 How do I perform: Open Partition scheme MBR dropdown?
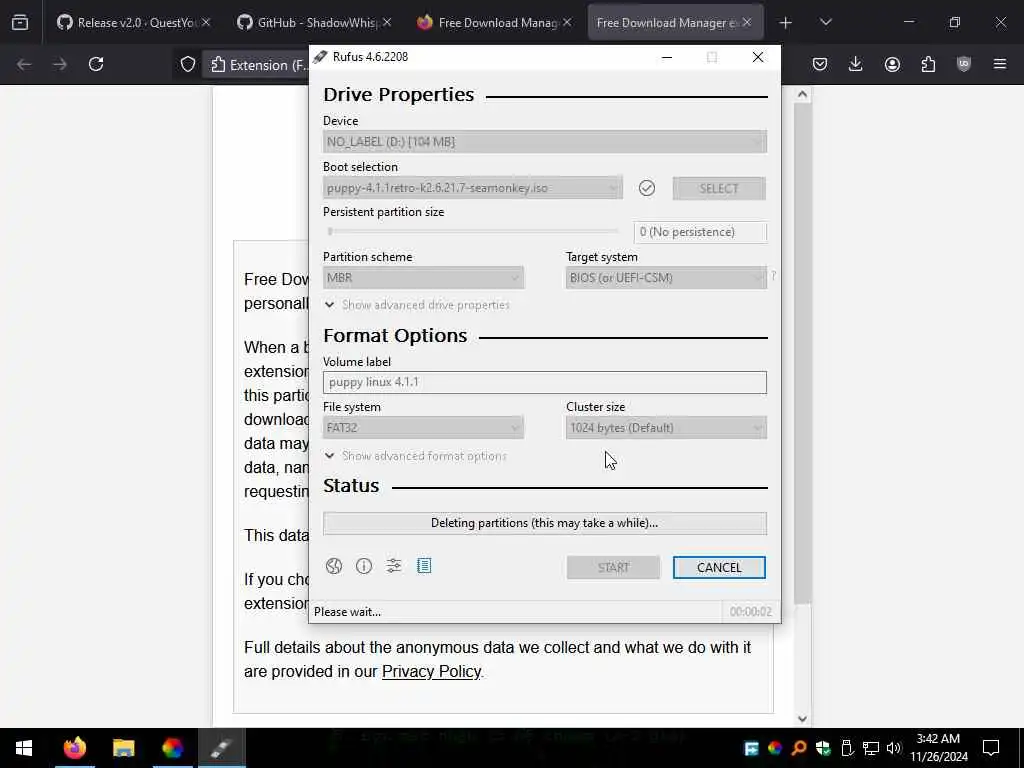(x=423, y=278)
